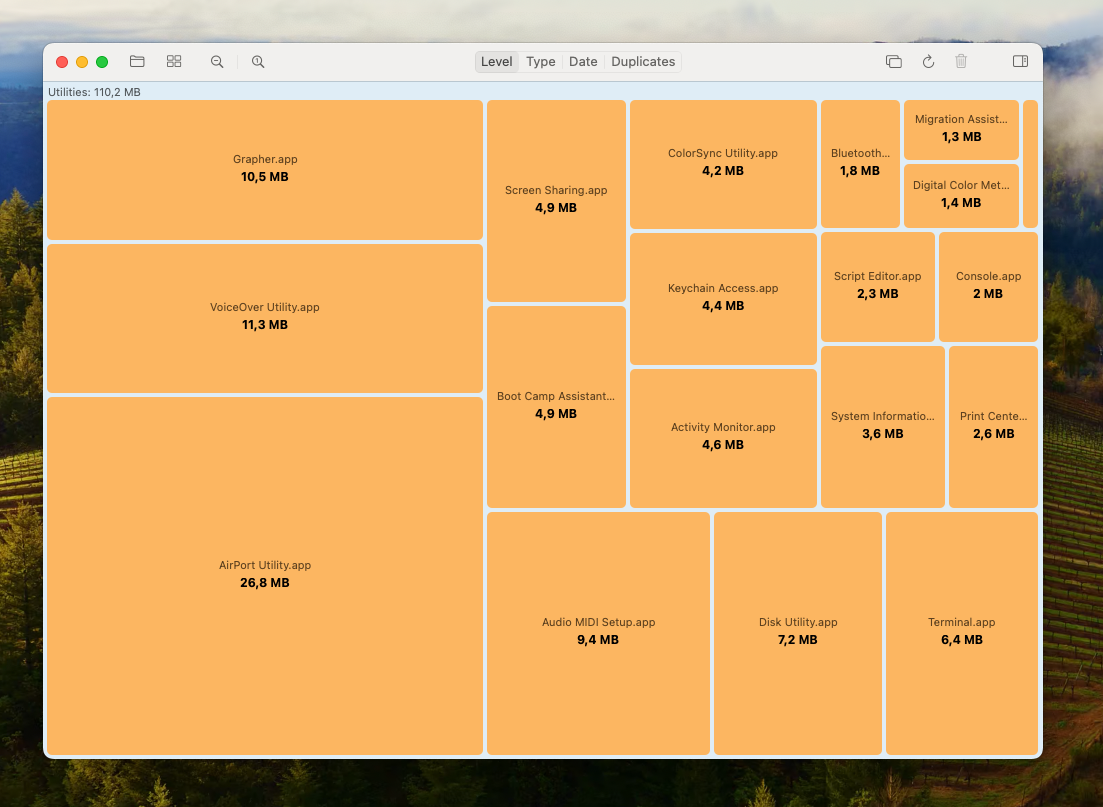The image size is (1103, 807).
Task: Click the grid view icon
Action: (174, 62)
